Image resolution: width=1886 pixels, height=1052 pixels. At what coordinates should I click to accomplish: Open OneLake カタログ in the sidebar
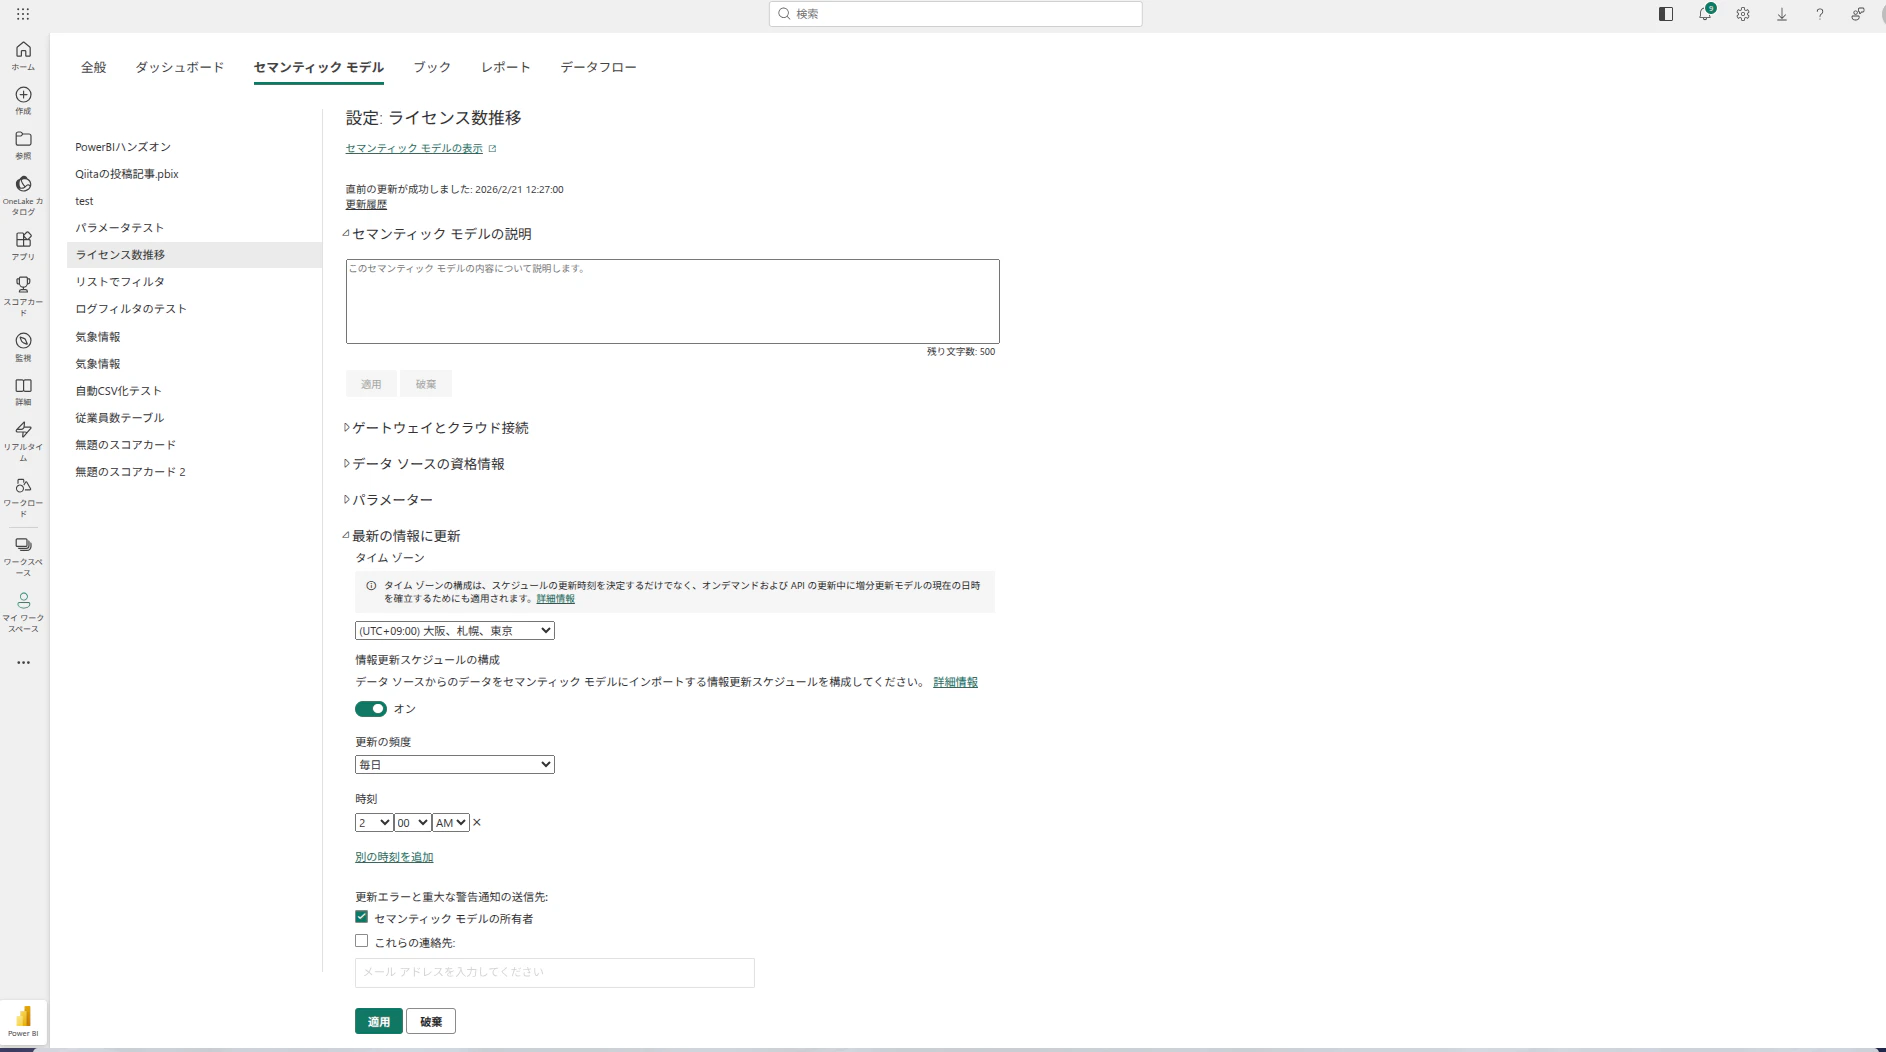pos(23,195)
